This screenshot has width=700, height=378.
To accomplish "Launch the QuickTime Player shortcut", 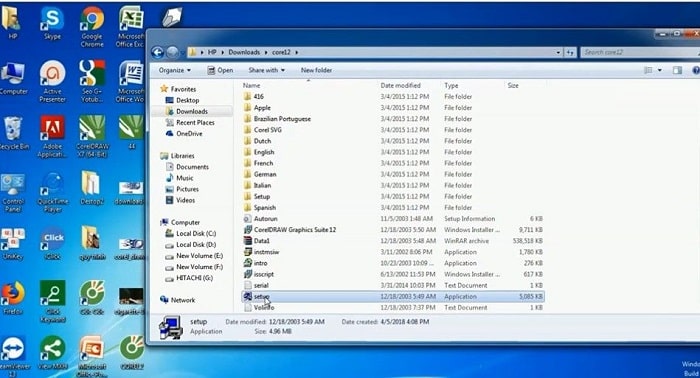I will [x=52, y=192].
